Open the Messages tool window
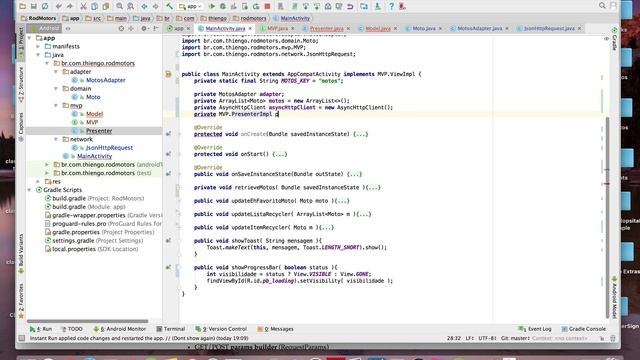Image resolution: width=640 pixels, height=360 pixels. [276, 329]
